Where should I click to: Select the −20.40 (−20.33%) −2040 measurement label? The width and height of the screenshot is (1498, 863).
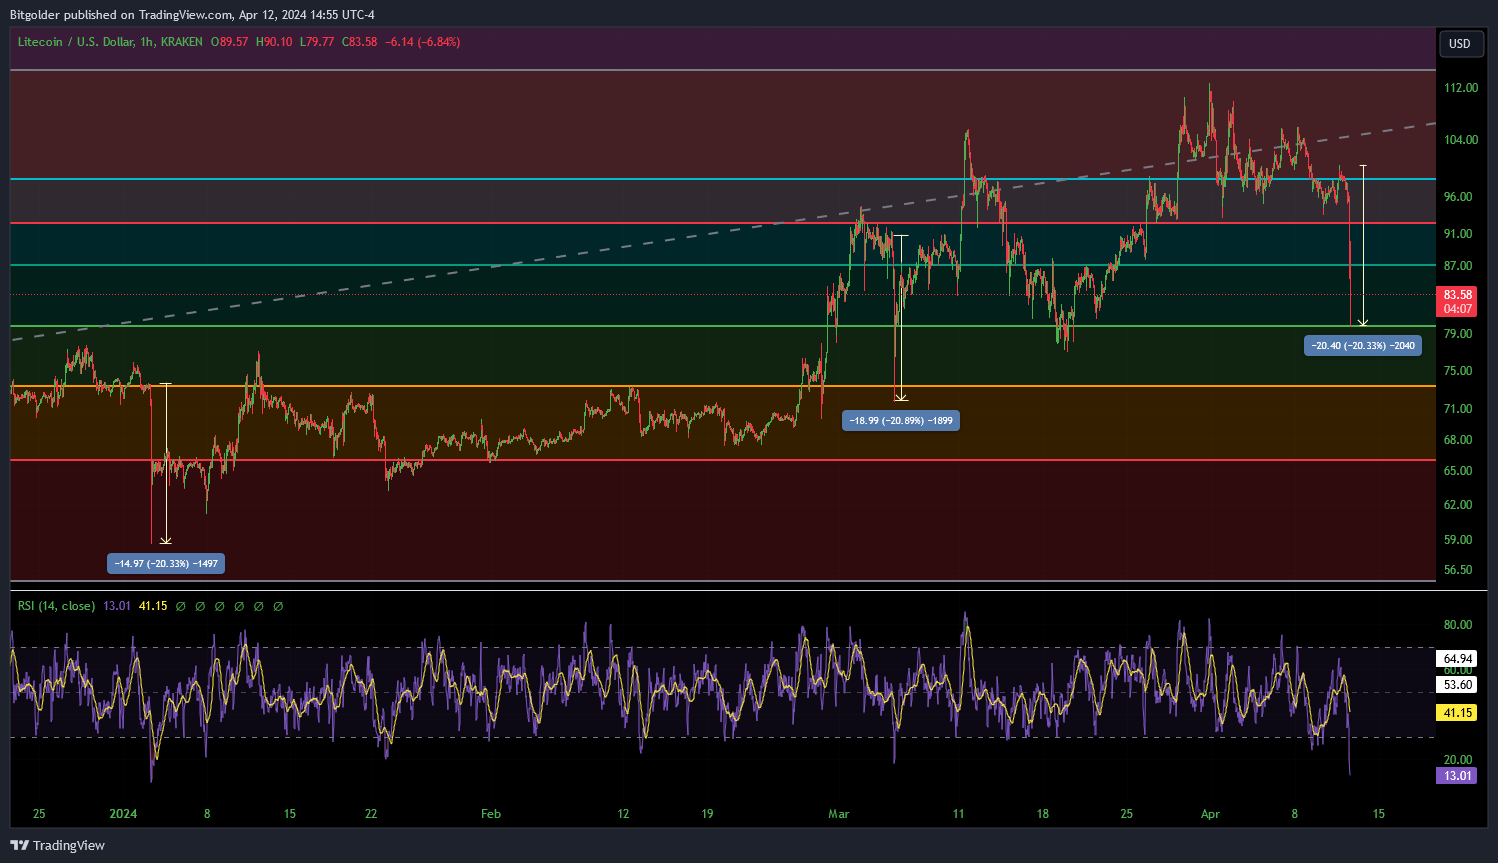[1364, 346]
